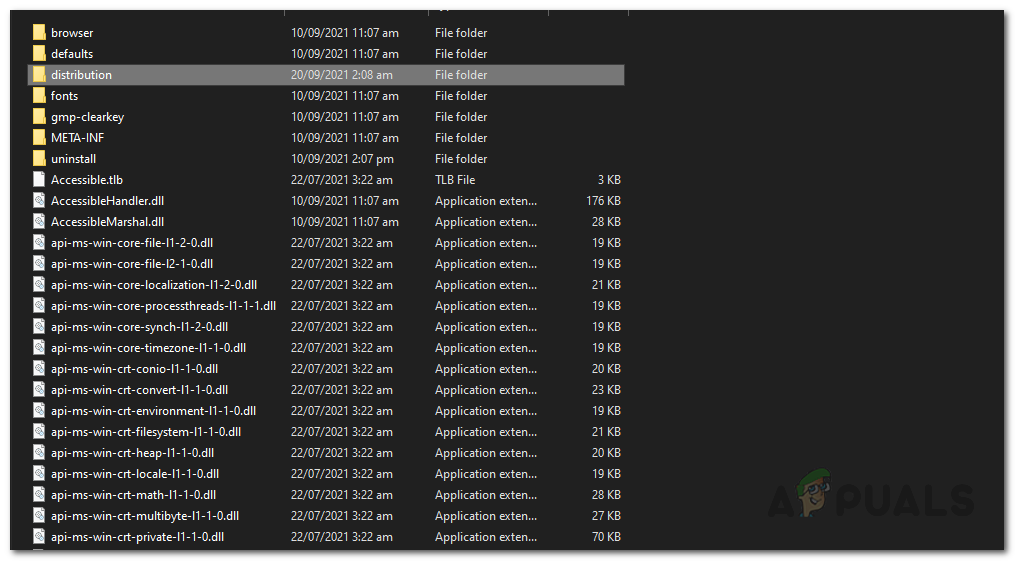
Task: Select the distribution folder name
Action: (82, 74)
